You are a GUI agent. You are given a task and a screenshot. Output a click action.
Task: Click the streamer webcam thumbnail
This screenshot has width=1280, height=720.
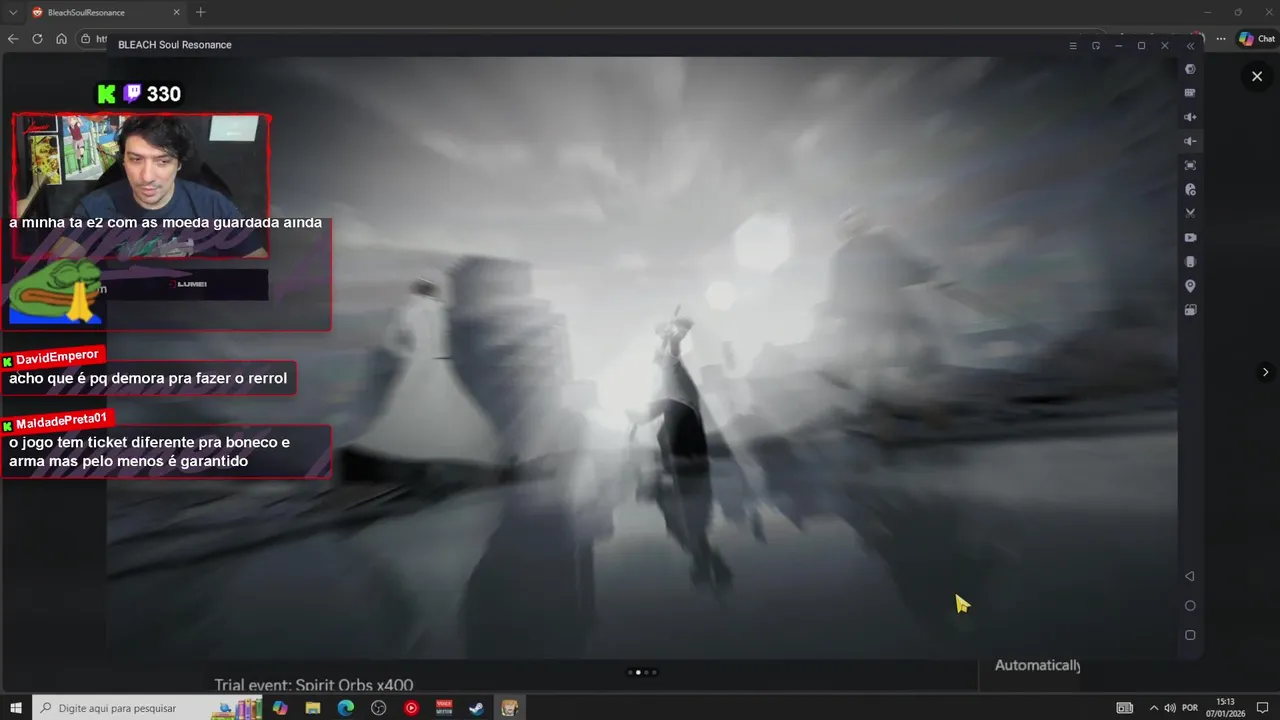141,186
